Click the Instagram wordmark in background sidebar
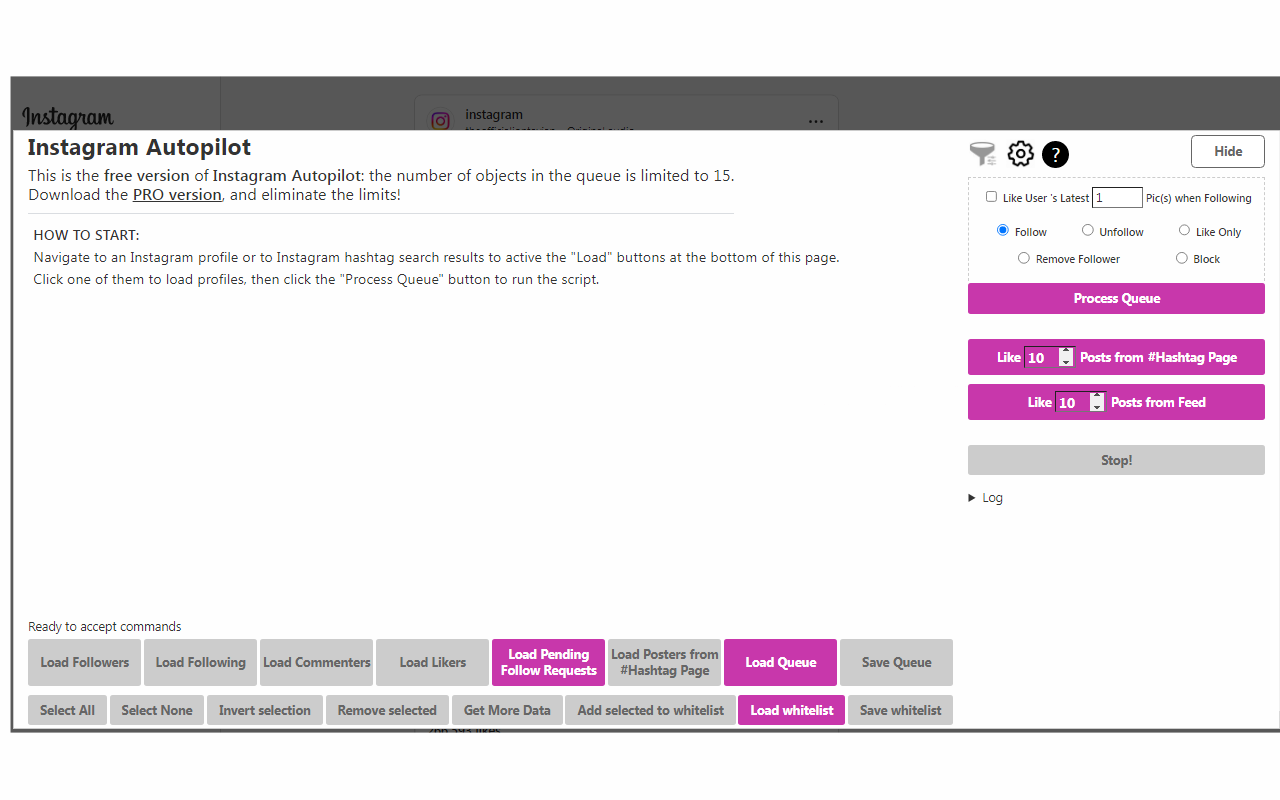1280x800 pixels. coord(68,118)
